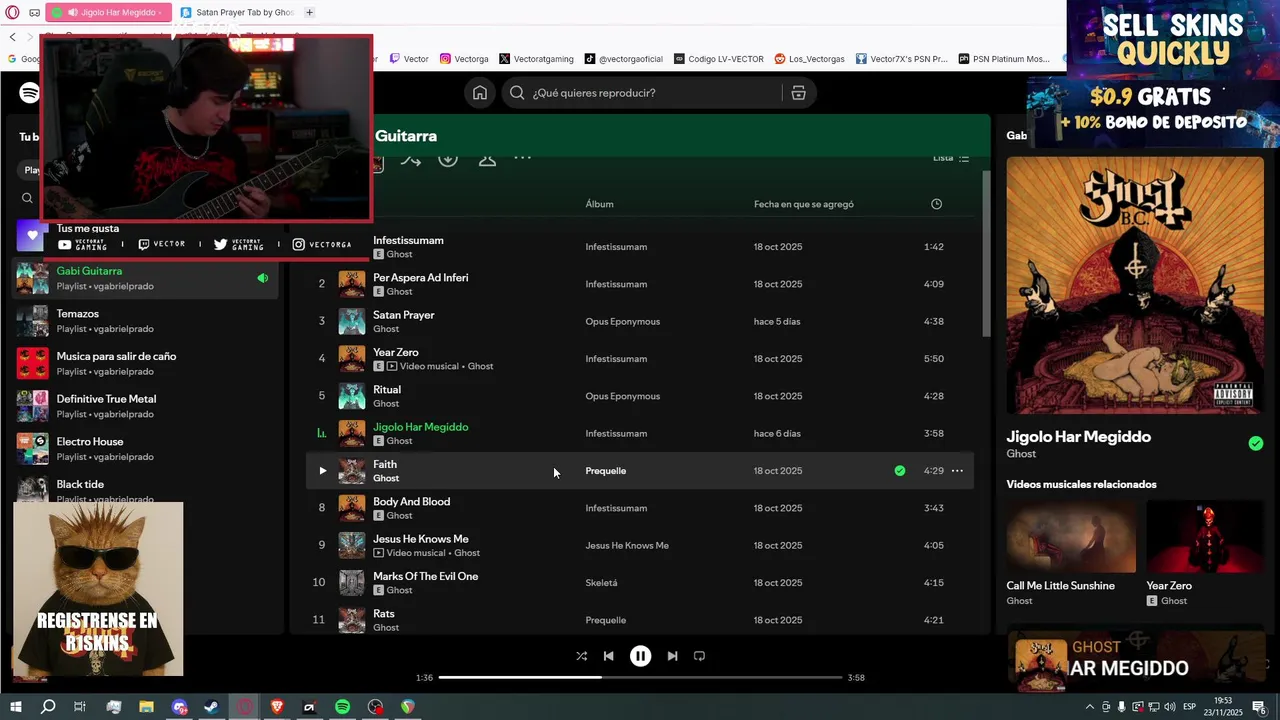Click the speaker icon next to Gabi Guitarra
1280x720 pixels.
[262, 278]
